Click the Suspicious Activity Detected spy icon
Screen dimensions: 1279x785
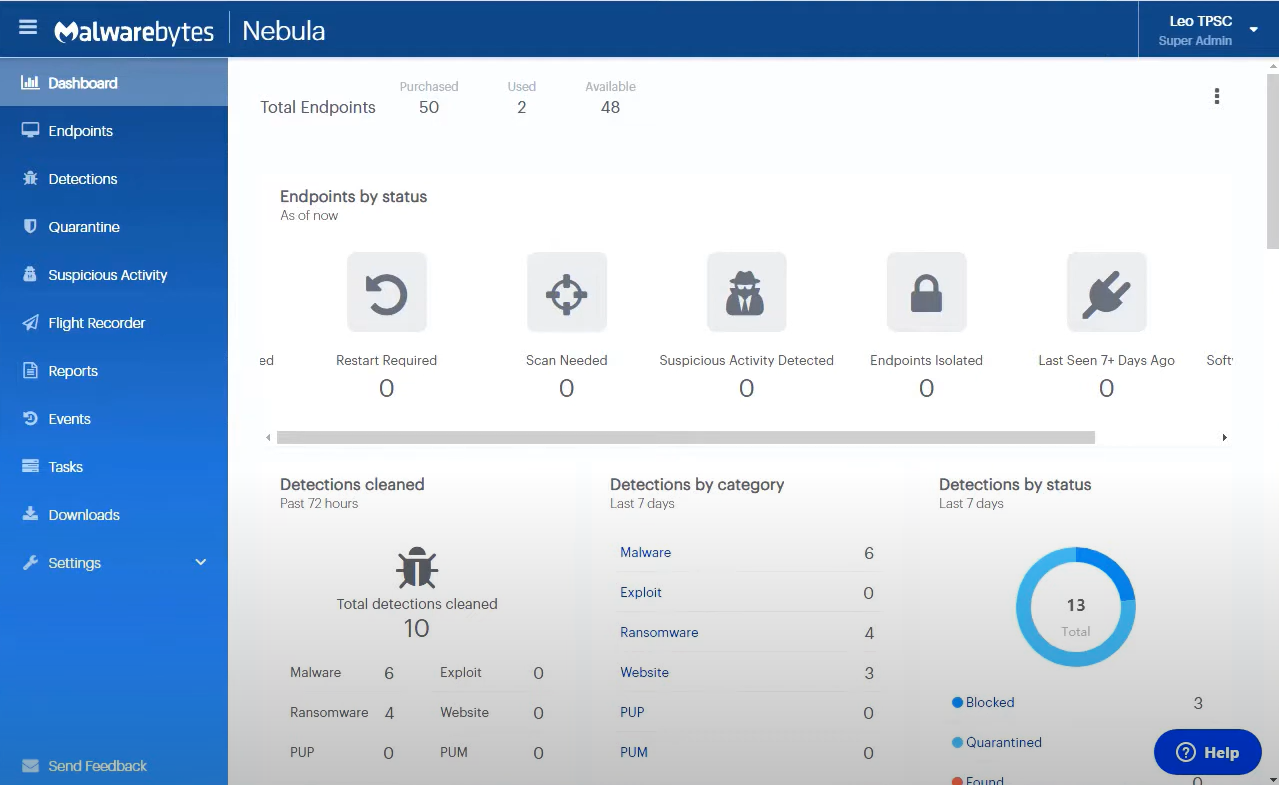746,292
